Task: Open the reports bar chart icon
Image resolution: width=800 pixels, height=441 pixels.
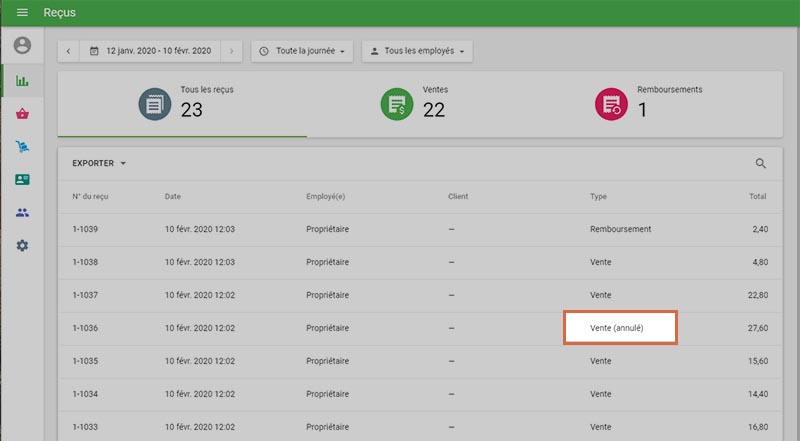Action: (x=22, y=80)
